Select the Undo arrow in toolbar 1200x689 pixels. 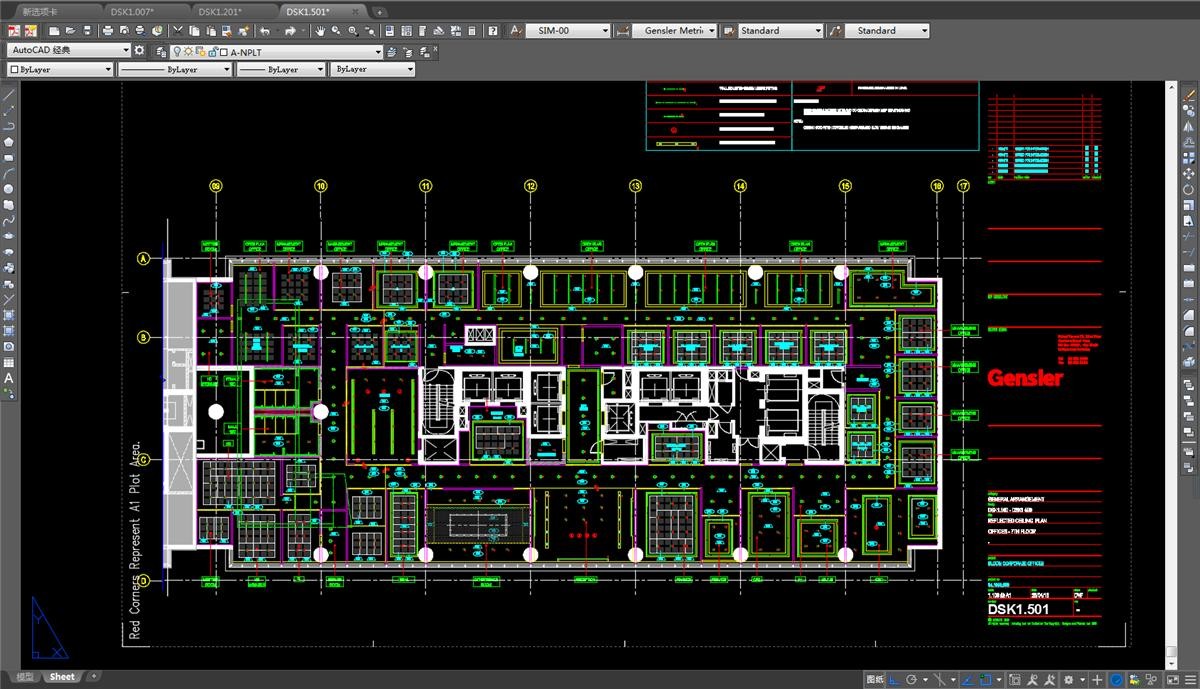click(x=265, y=31)
